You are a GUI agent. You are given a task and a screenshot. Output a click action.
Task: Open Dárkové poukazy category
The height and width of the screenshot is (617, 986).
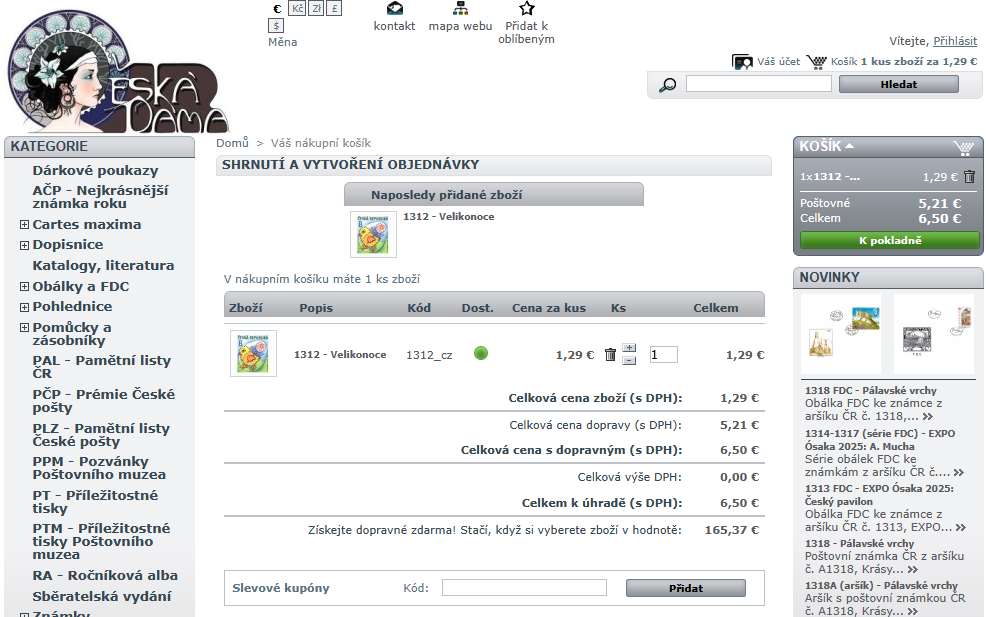95,171
